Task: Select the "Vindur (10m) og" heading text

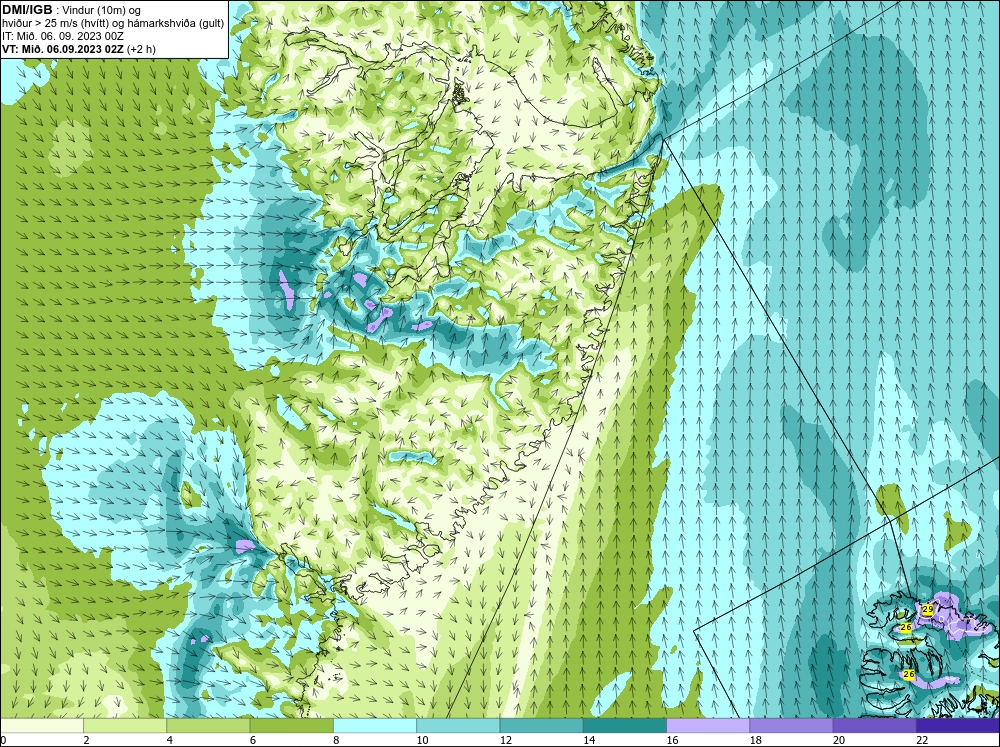Action: 101,10
